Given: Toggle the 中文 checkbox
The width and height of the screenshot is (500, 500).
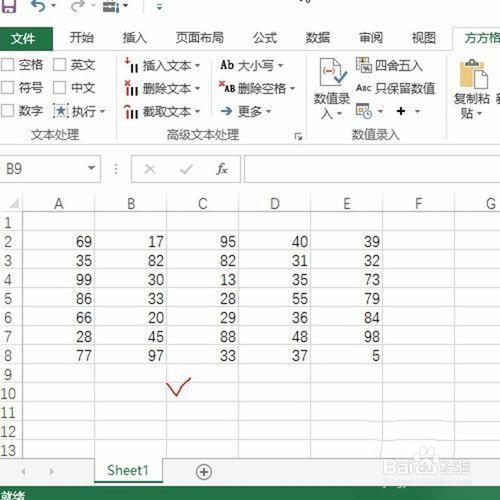Looking at the screenshot, I should pos(60,88).
